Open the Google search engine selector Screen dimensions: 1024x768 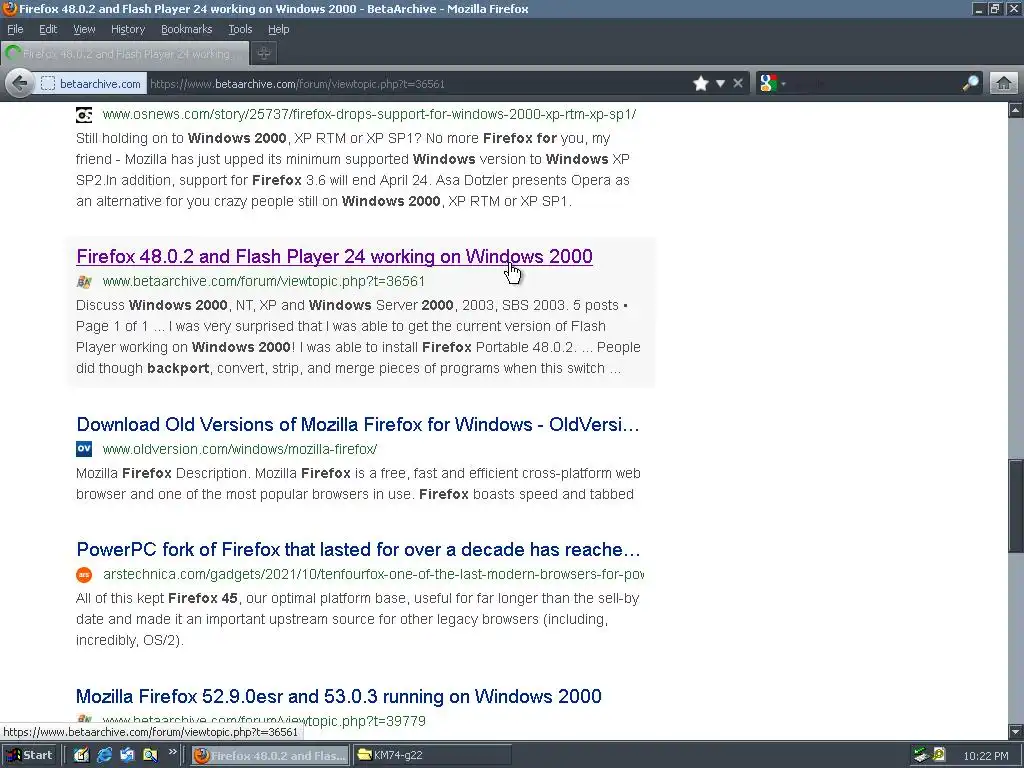(772, 84)
